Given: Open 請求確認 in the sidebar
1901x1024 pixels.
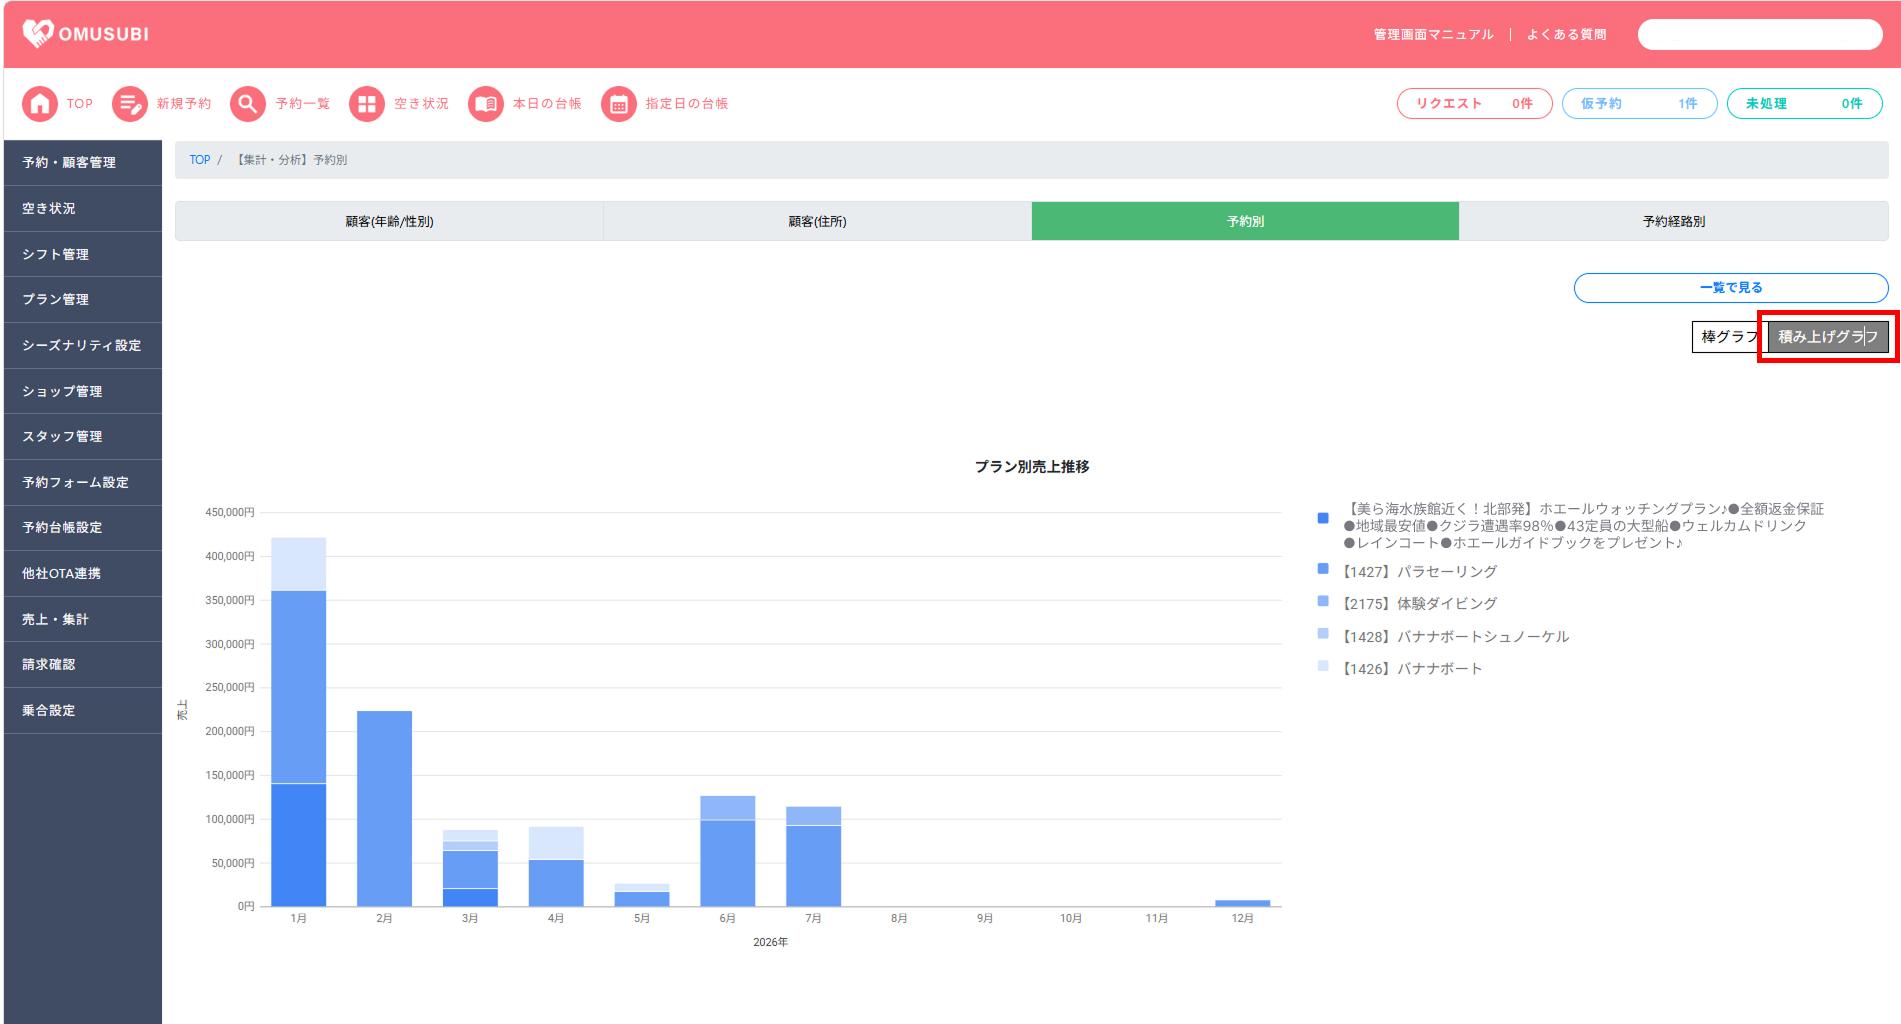Looking at the screenshot, I should [x=83, y=664].
